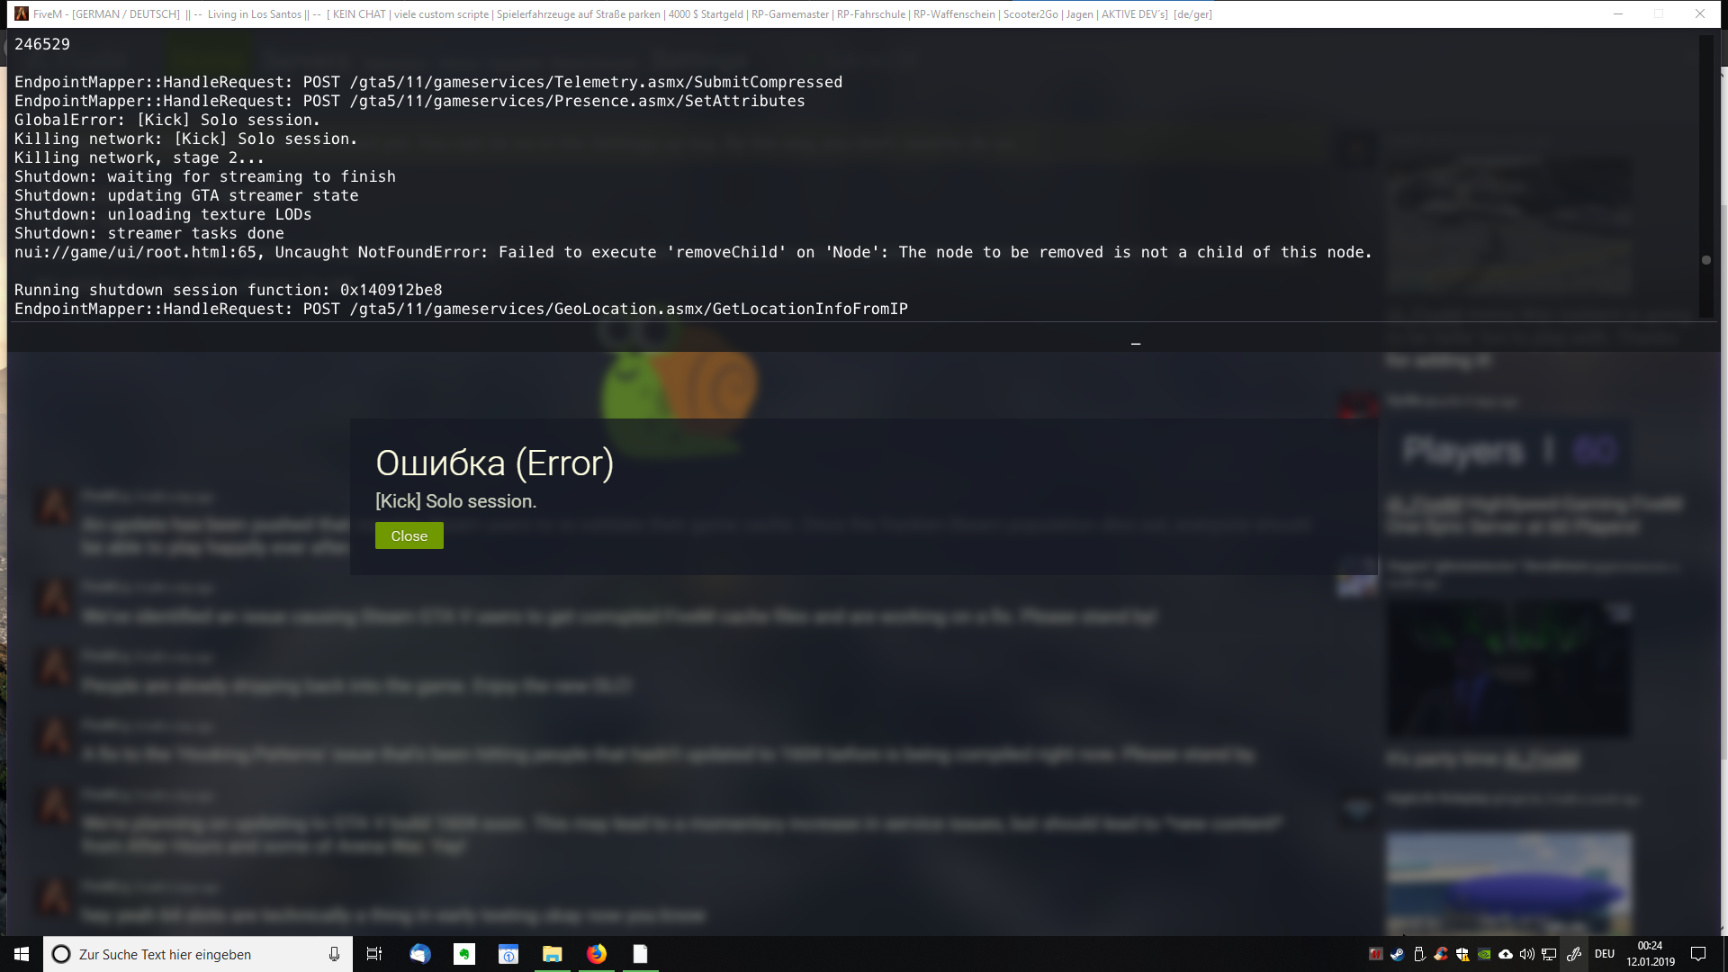1728x972 pixels.
Task: Open the volume control tray icon
Action: pyautogui.click(x=1527, y=954)
